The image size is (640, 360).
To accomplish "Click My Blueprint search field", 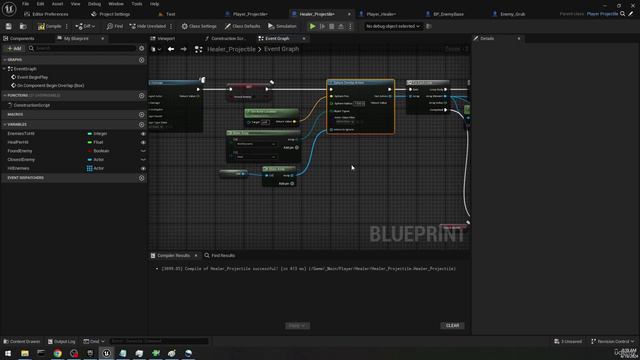I will (82, 48).
